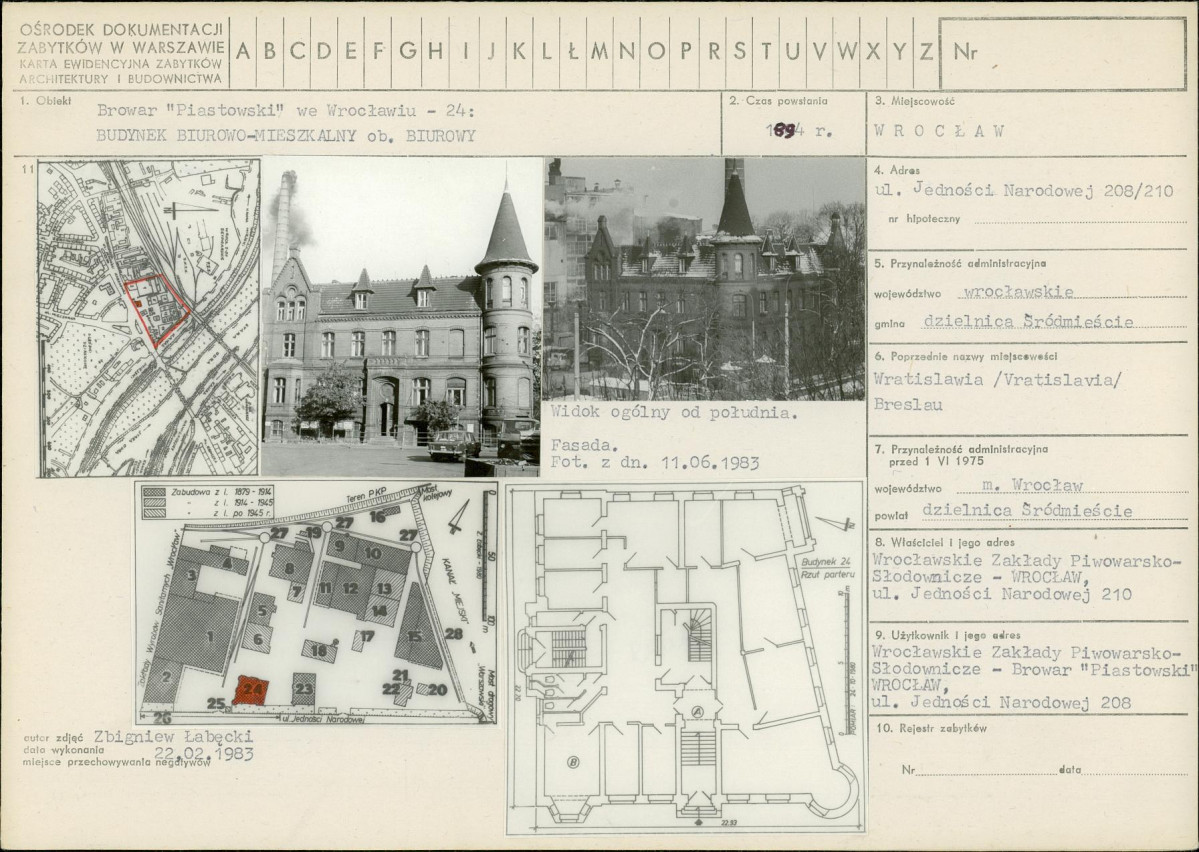Click the circled A marker on floor plan
This screenshot has height=852, width=1199.
pyautogui.click(x=697, y=711)
